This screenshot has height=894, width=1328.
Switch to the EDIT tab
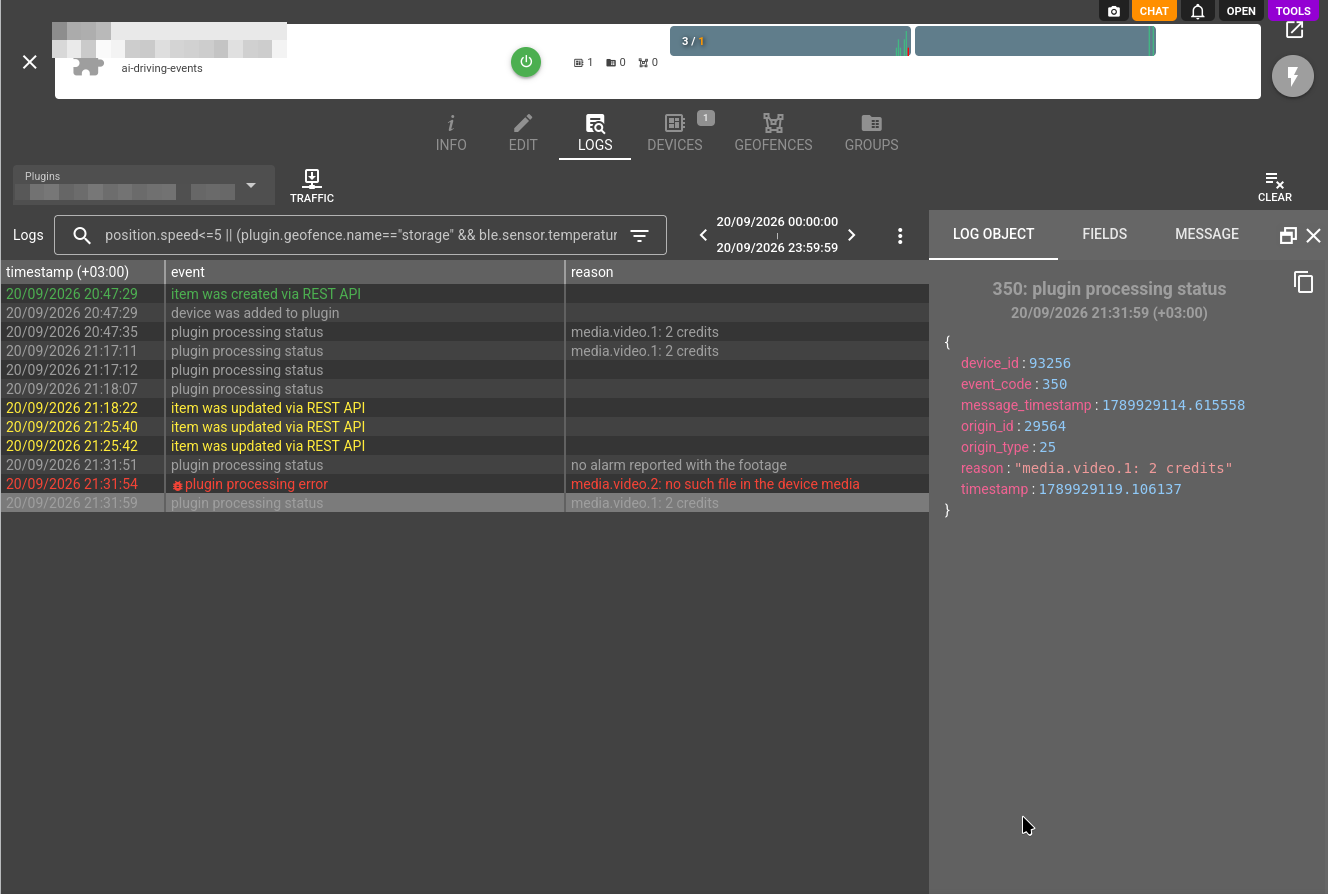point(523,133)
